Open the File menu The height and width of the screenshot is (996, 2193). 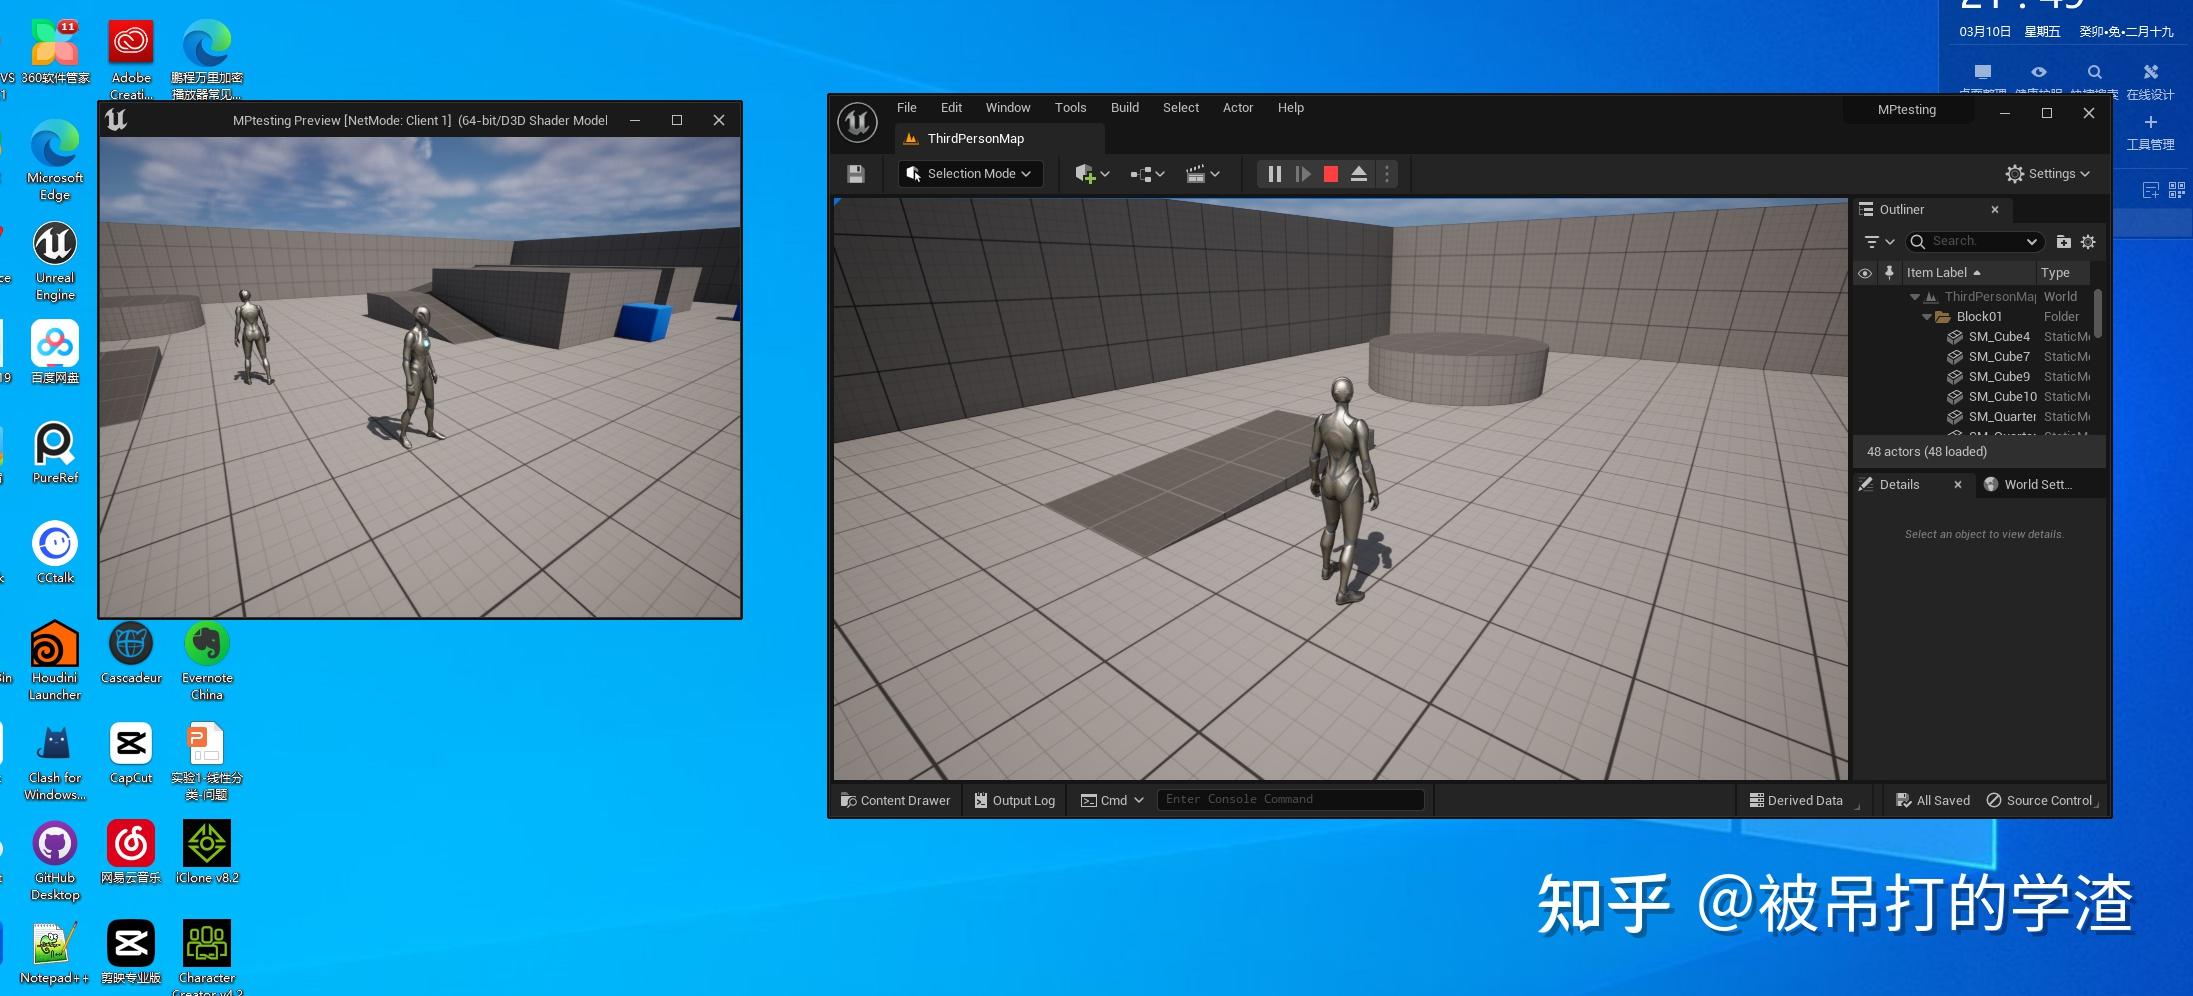coord(907,108)
